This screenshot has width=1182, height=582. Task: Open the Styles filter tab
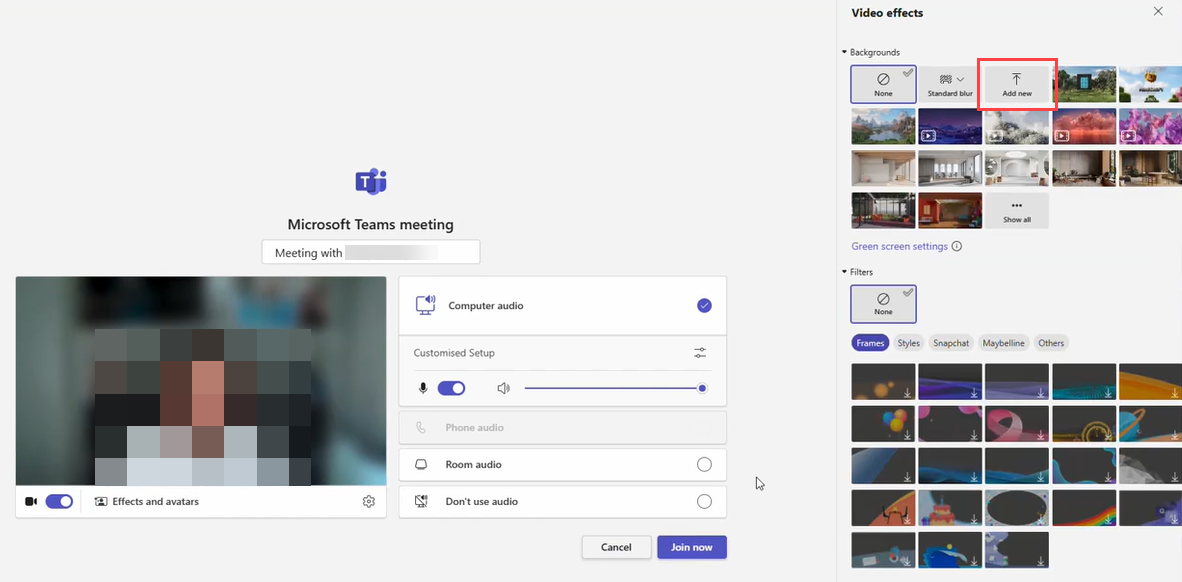coord(908,343)
